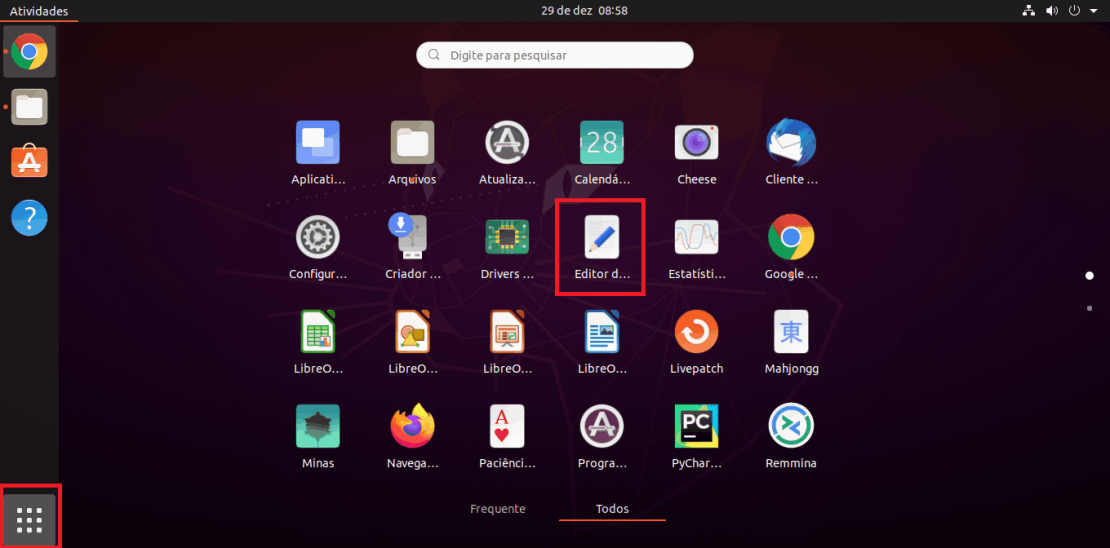Screen dimensions: 1110x548
Task: Open LibreOffice Calc spreadsheet icon
Action: pos(318,331)
